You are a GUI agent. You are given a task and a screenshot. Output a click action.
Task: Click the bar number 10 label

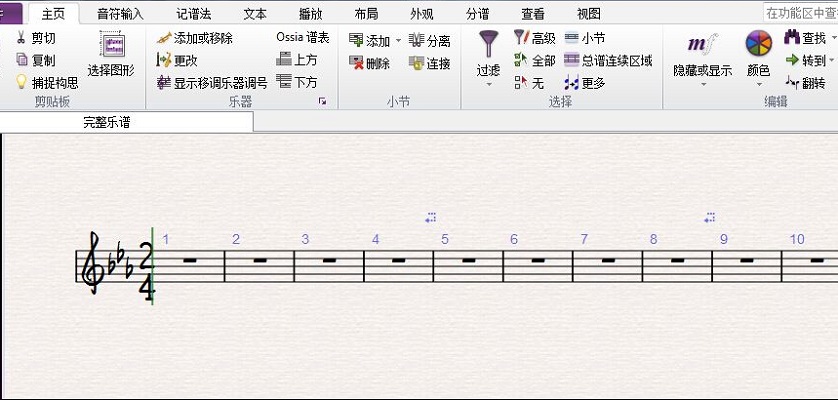797,239
